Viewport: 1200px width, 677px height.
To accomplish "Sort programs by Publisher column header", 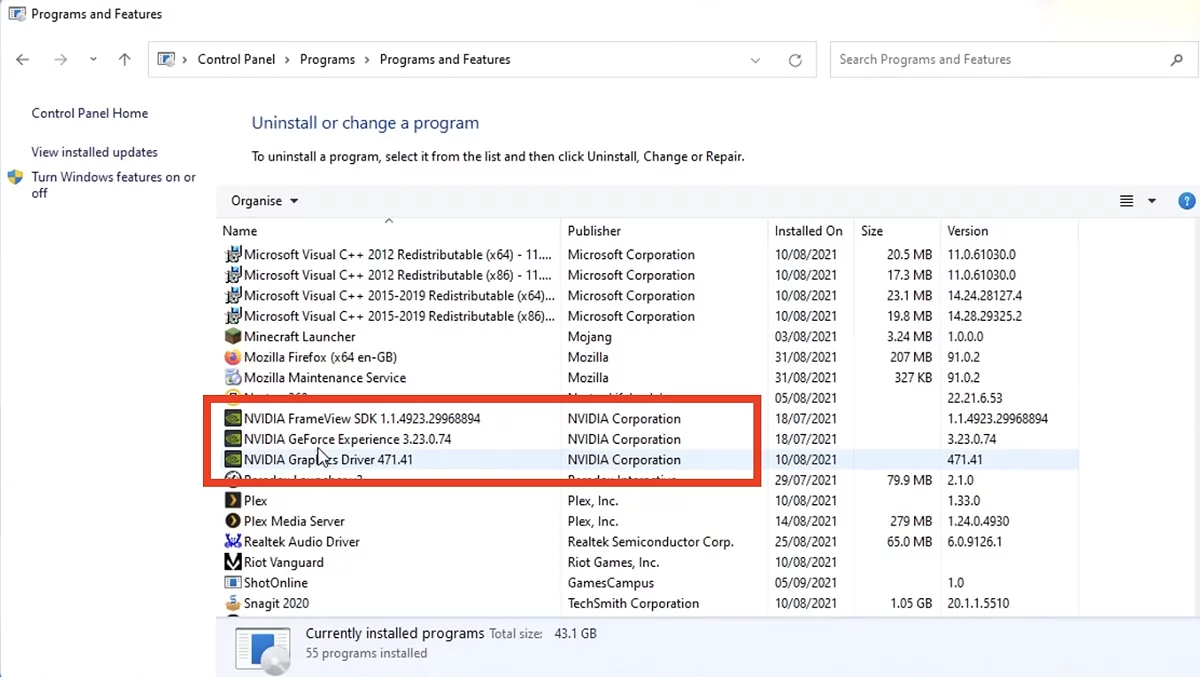I will [594, 231].
